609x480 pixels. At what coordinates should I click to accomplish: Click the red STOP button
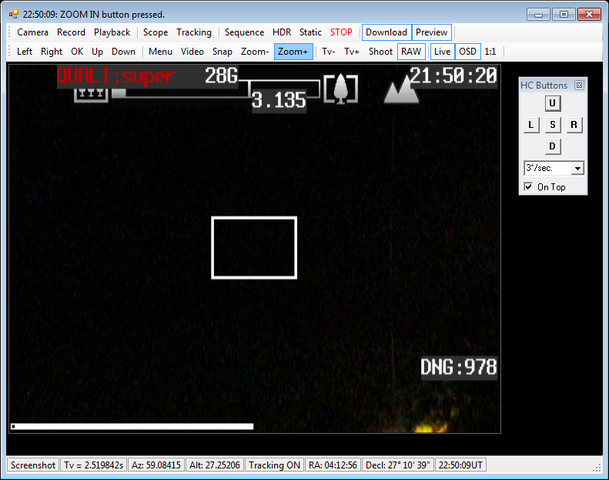point(341,32)
